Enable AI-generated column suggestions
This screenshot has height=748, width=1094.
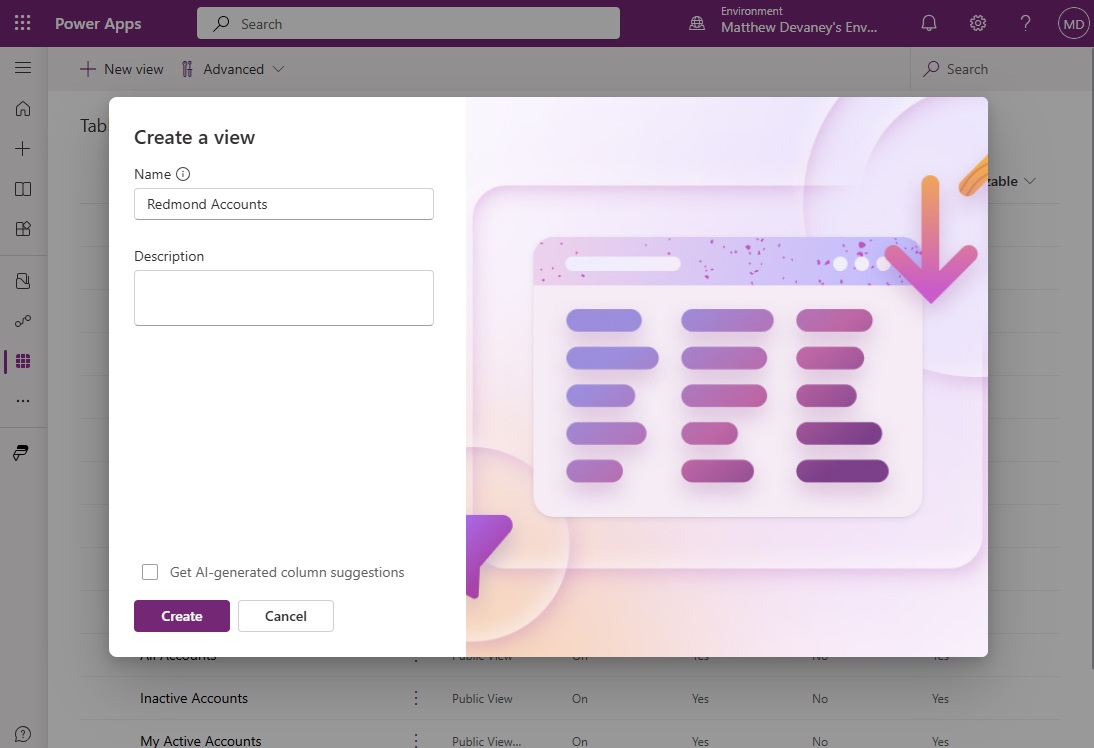(150, 571)
